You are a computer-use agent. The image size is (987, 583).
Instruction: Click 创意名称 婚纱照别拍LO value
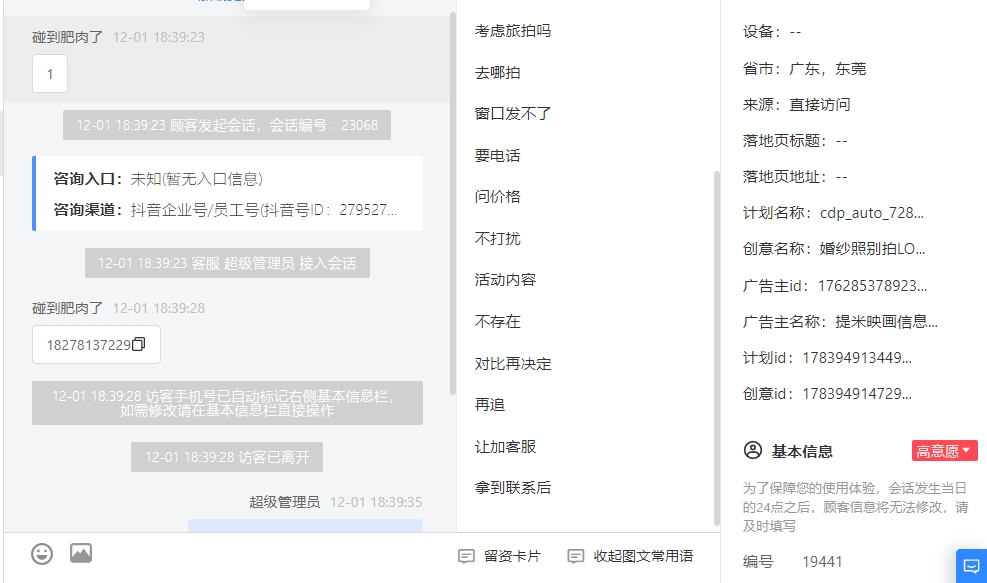pyautogui.click(x=872, y=249)
